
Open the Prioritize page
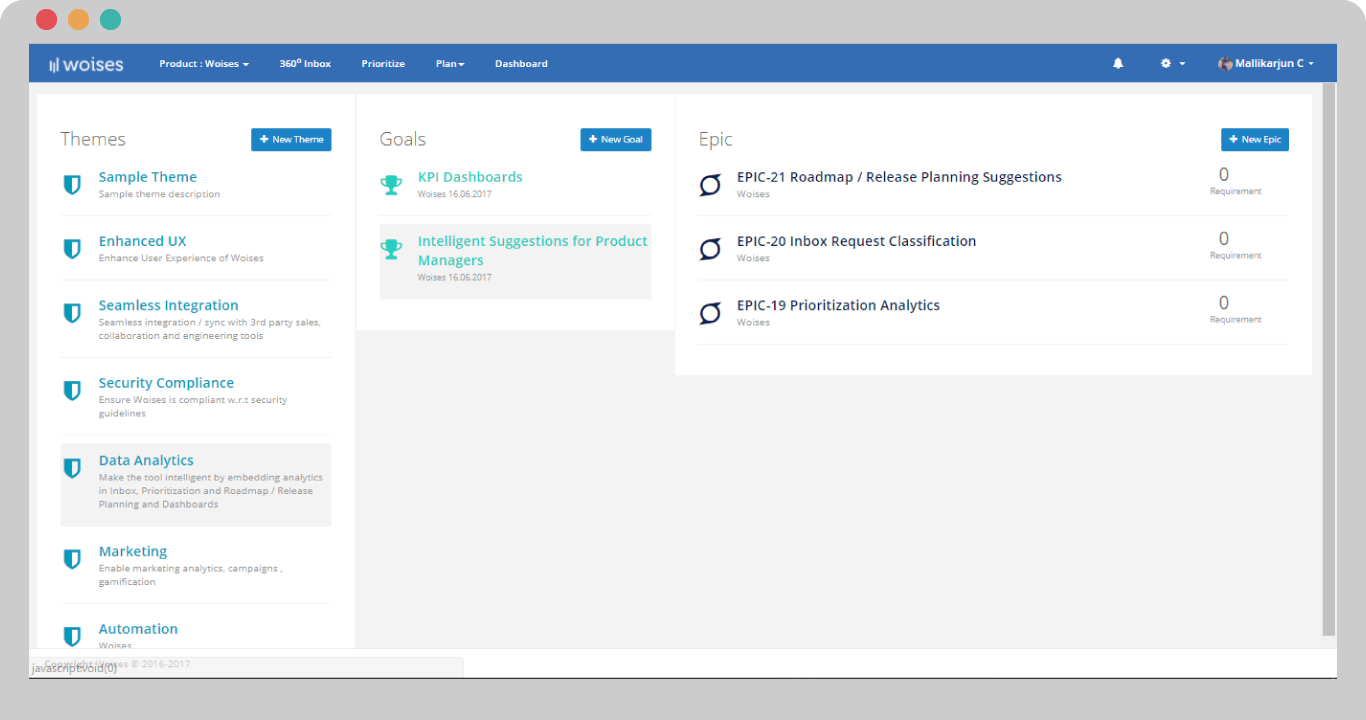point(383,63)
